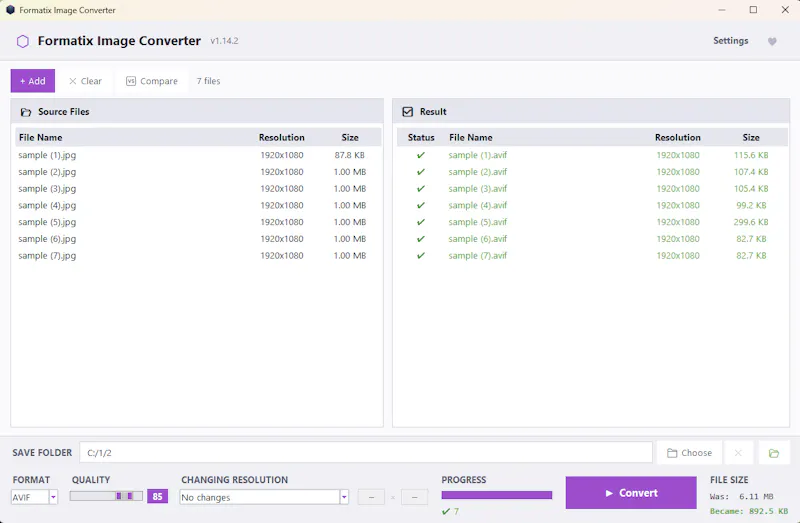Clear the save folder path X button
The width and height of the screenshot is (800, 523).
point(738,453)
